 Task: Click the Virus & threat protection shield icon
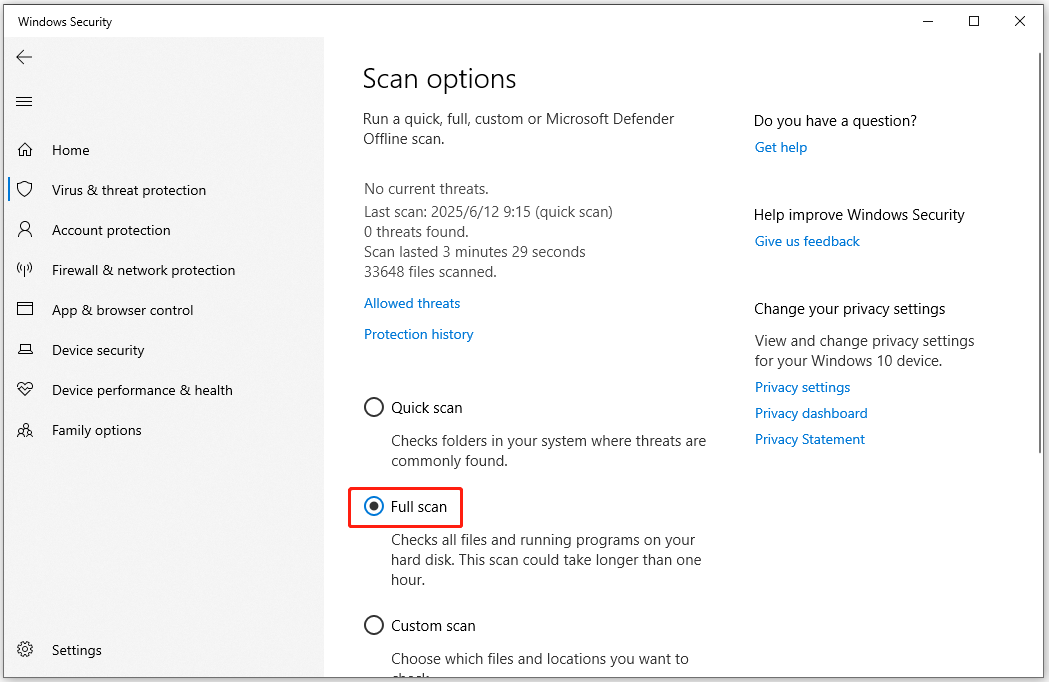(25, 189)
